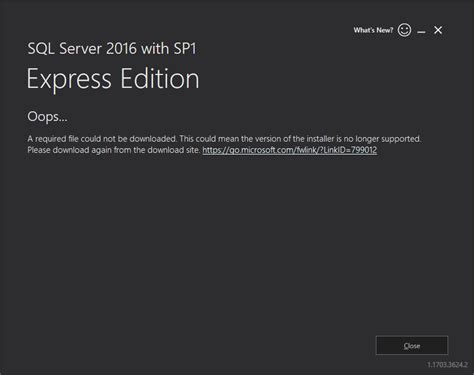This screenshot has height=375, width=474.
Task: Click the version number 1.1703.3624.2
Action: point(447,365)
